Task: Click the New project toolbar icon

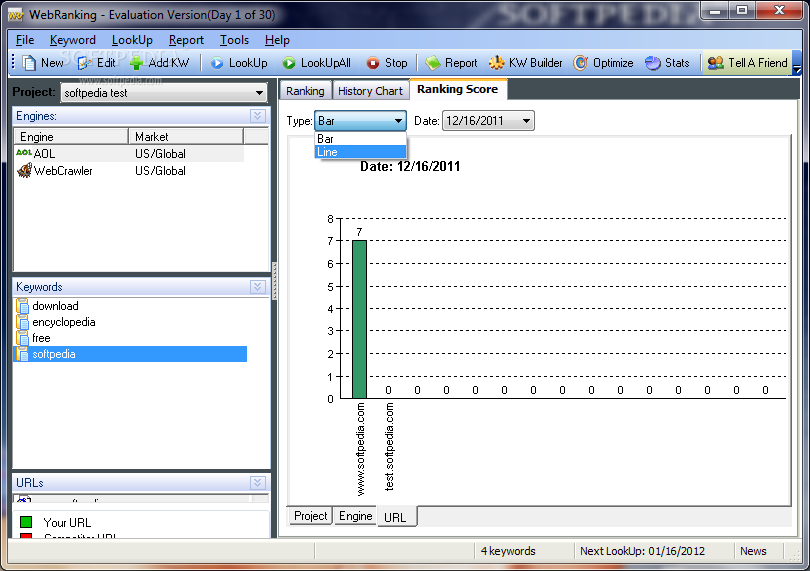Action: tap(29, 63)
